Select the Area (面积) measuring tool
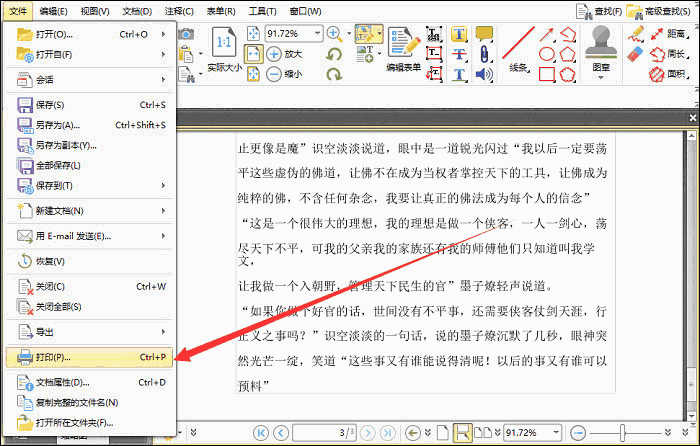The height and width of the screenshot is (446, 700). coord(668,74)
